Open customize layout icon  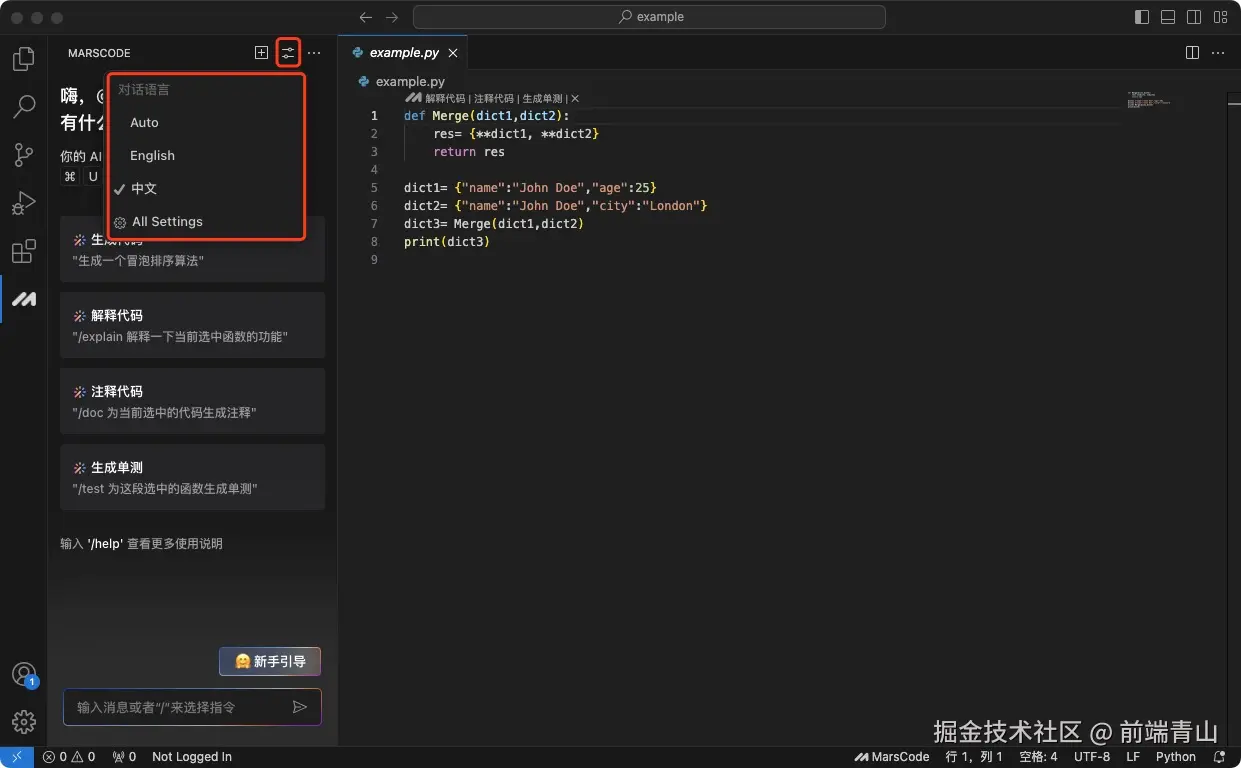1220,17
